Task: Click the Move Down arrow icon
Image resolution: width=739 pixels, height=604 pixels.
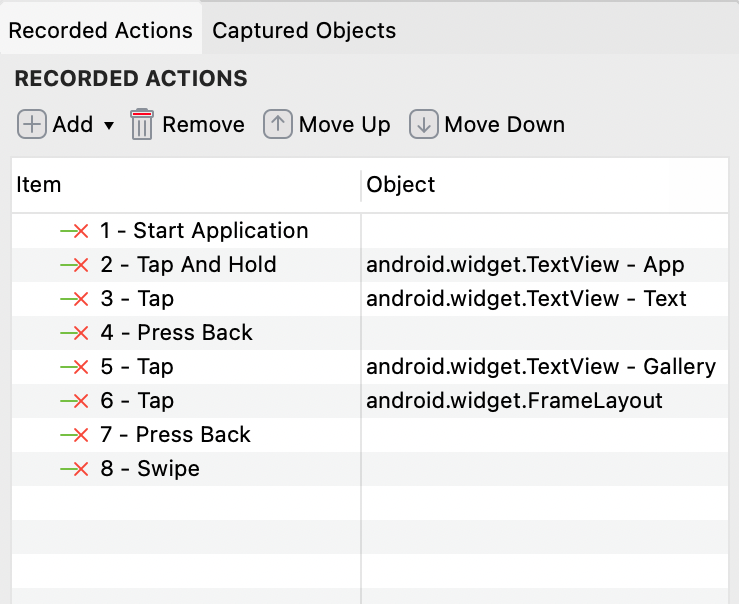Action: (x=423, y=125)
